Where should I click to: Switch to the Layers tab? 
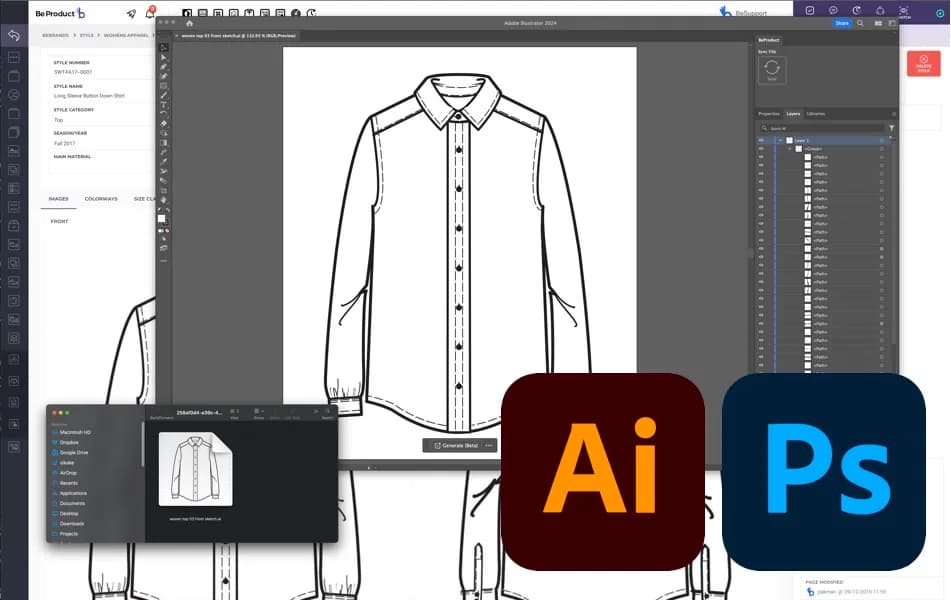click(x=793, y=114)
